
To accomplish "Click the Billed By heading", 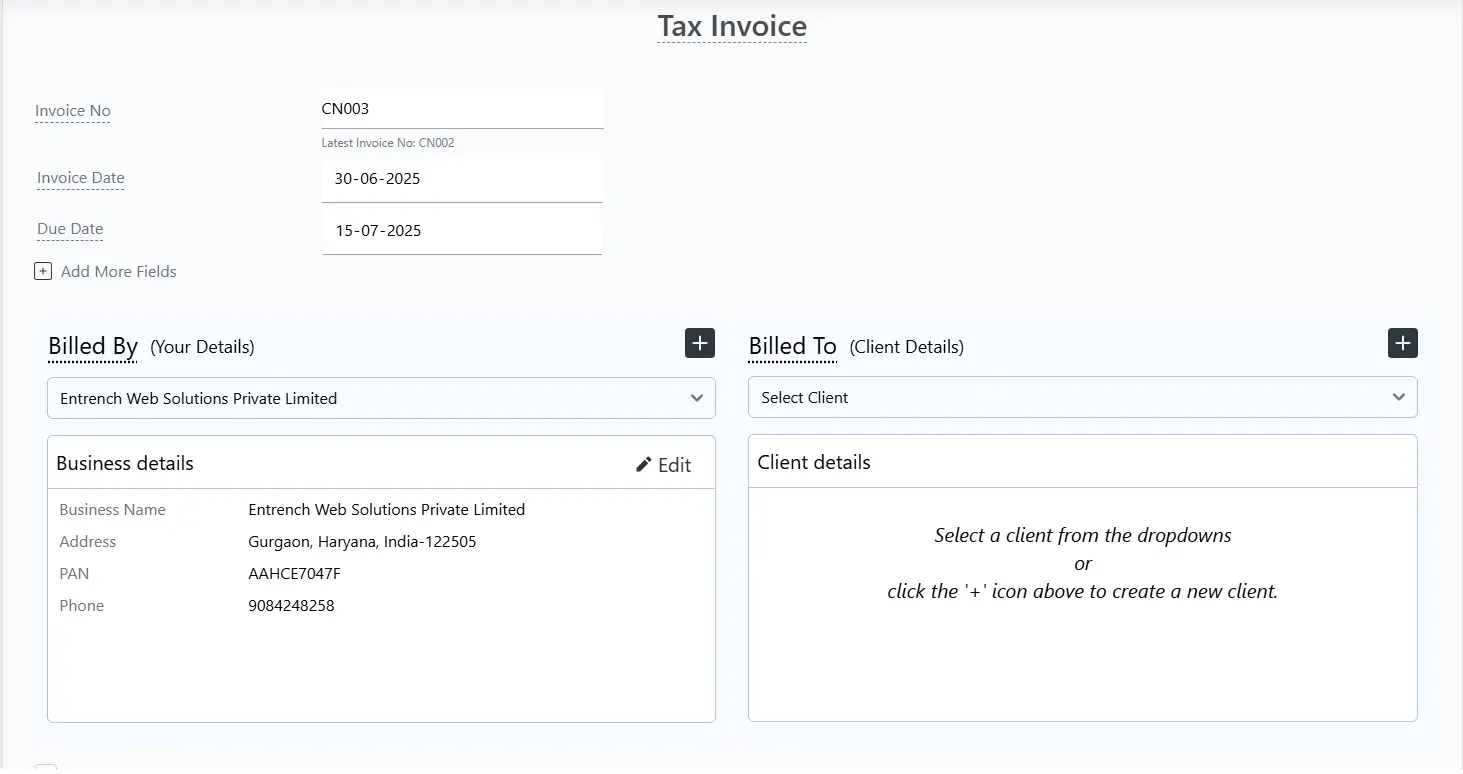I will [x=93, y=346].
